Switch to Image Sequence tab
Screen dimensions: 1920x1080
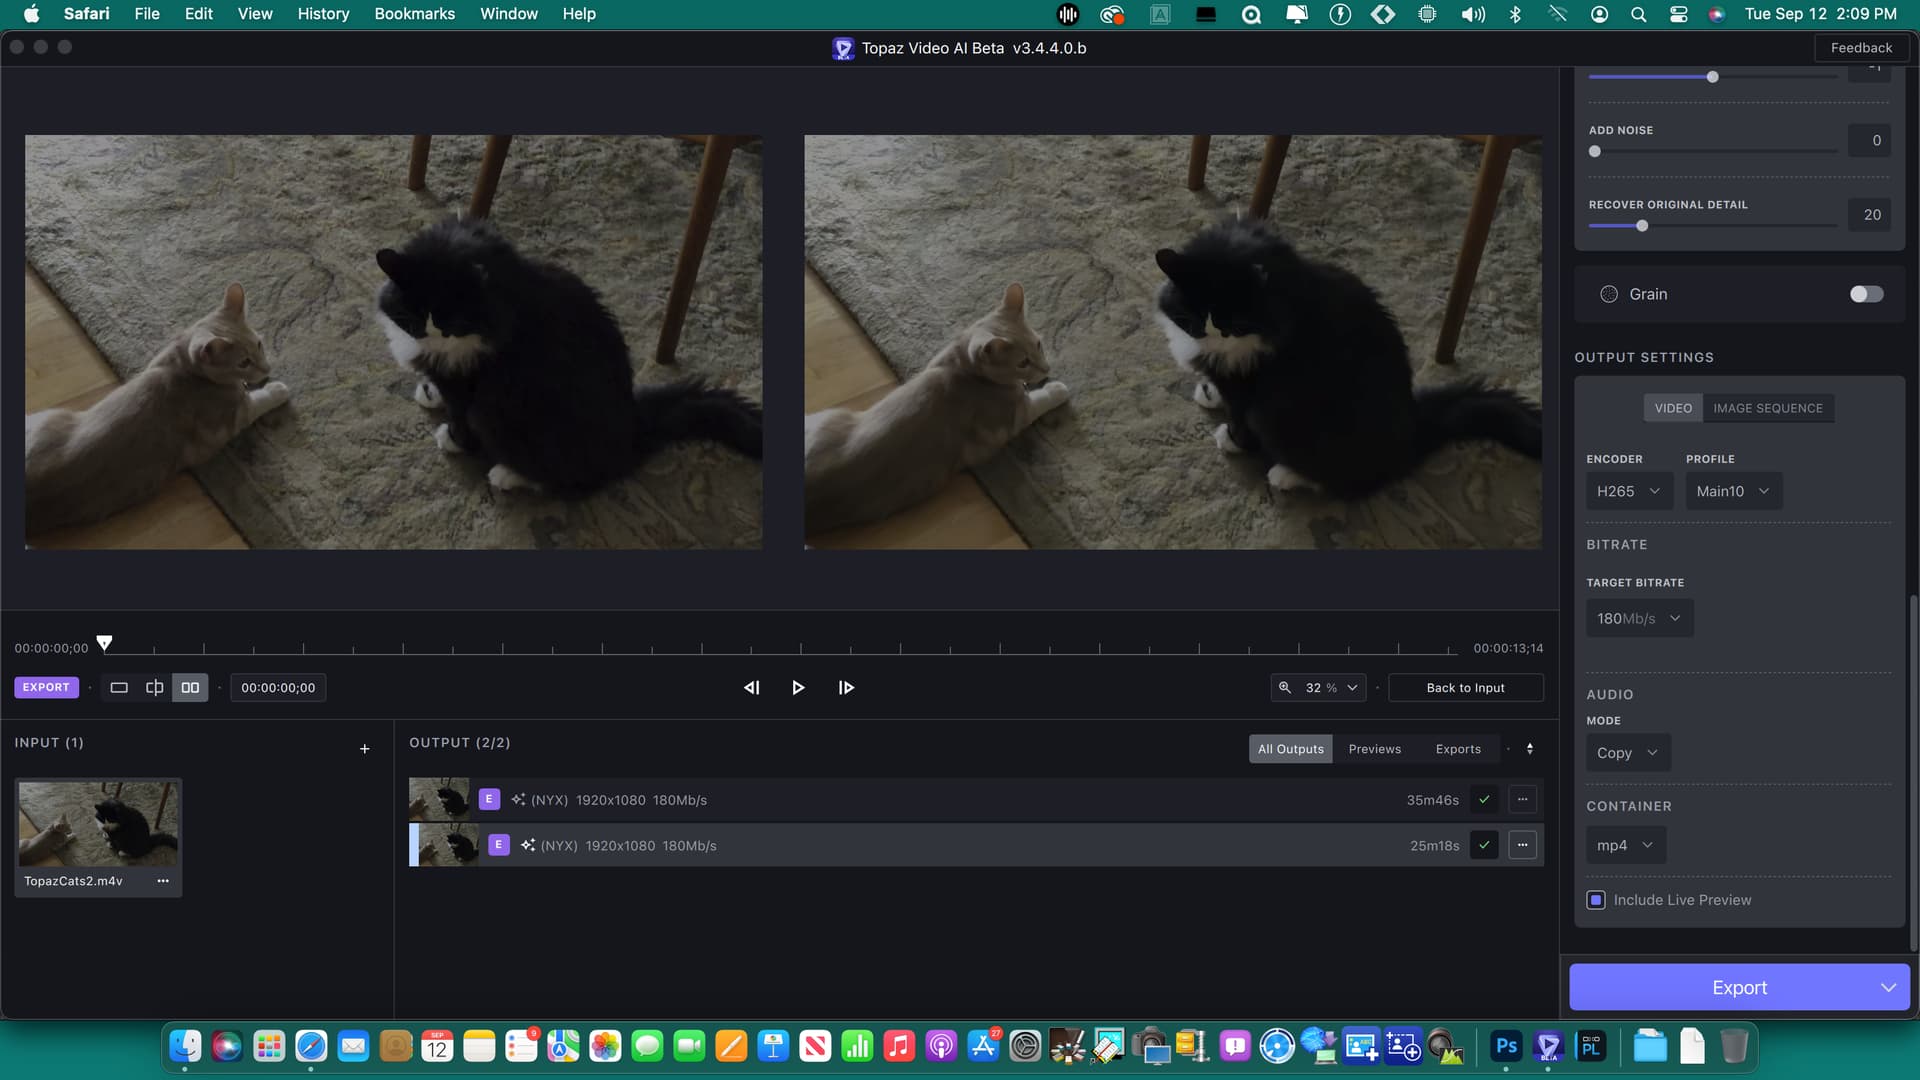[1767, 408]
